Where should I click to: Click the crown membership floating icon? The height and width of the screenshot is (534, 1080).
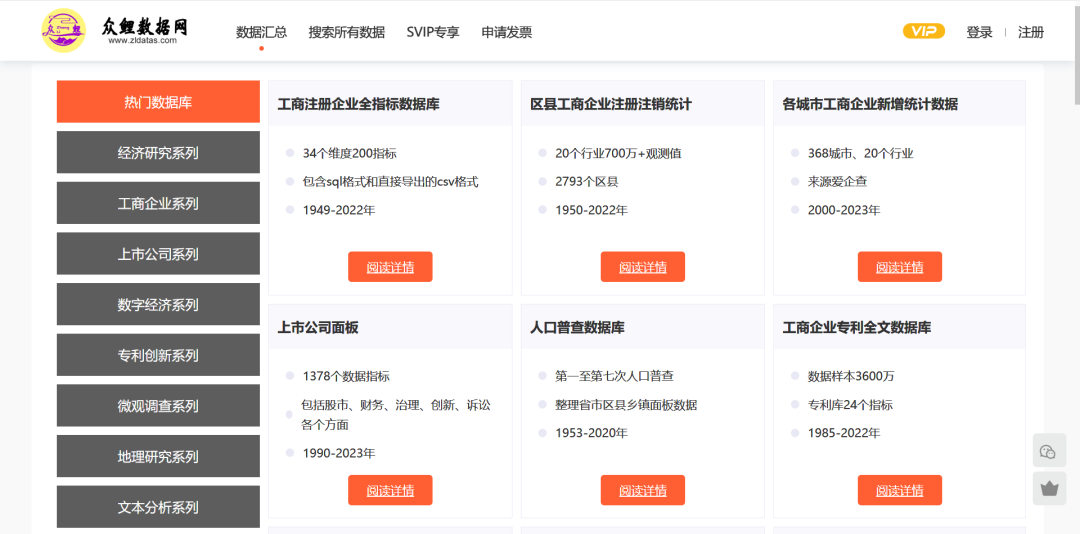coord(1049,489)
